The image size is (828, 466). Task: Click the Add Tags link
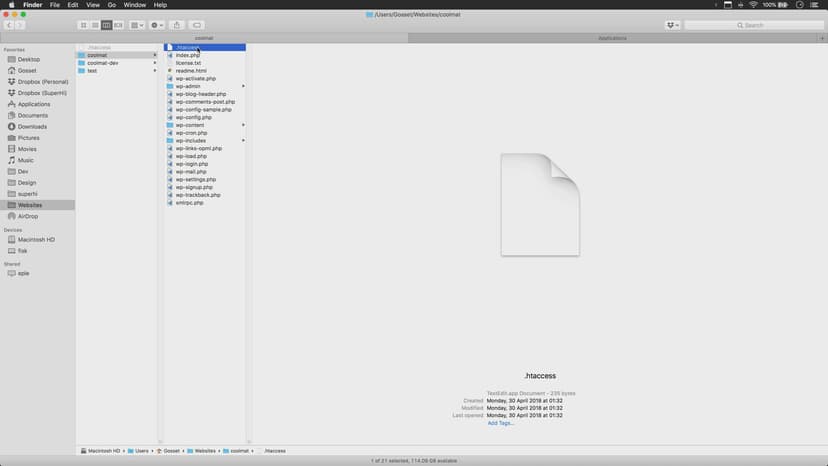(501, 423)
